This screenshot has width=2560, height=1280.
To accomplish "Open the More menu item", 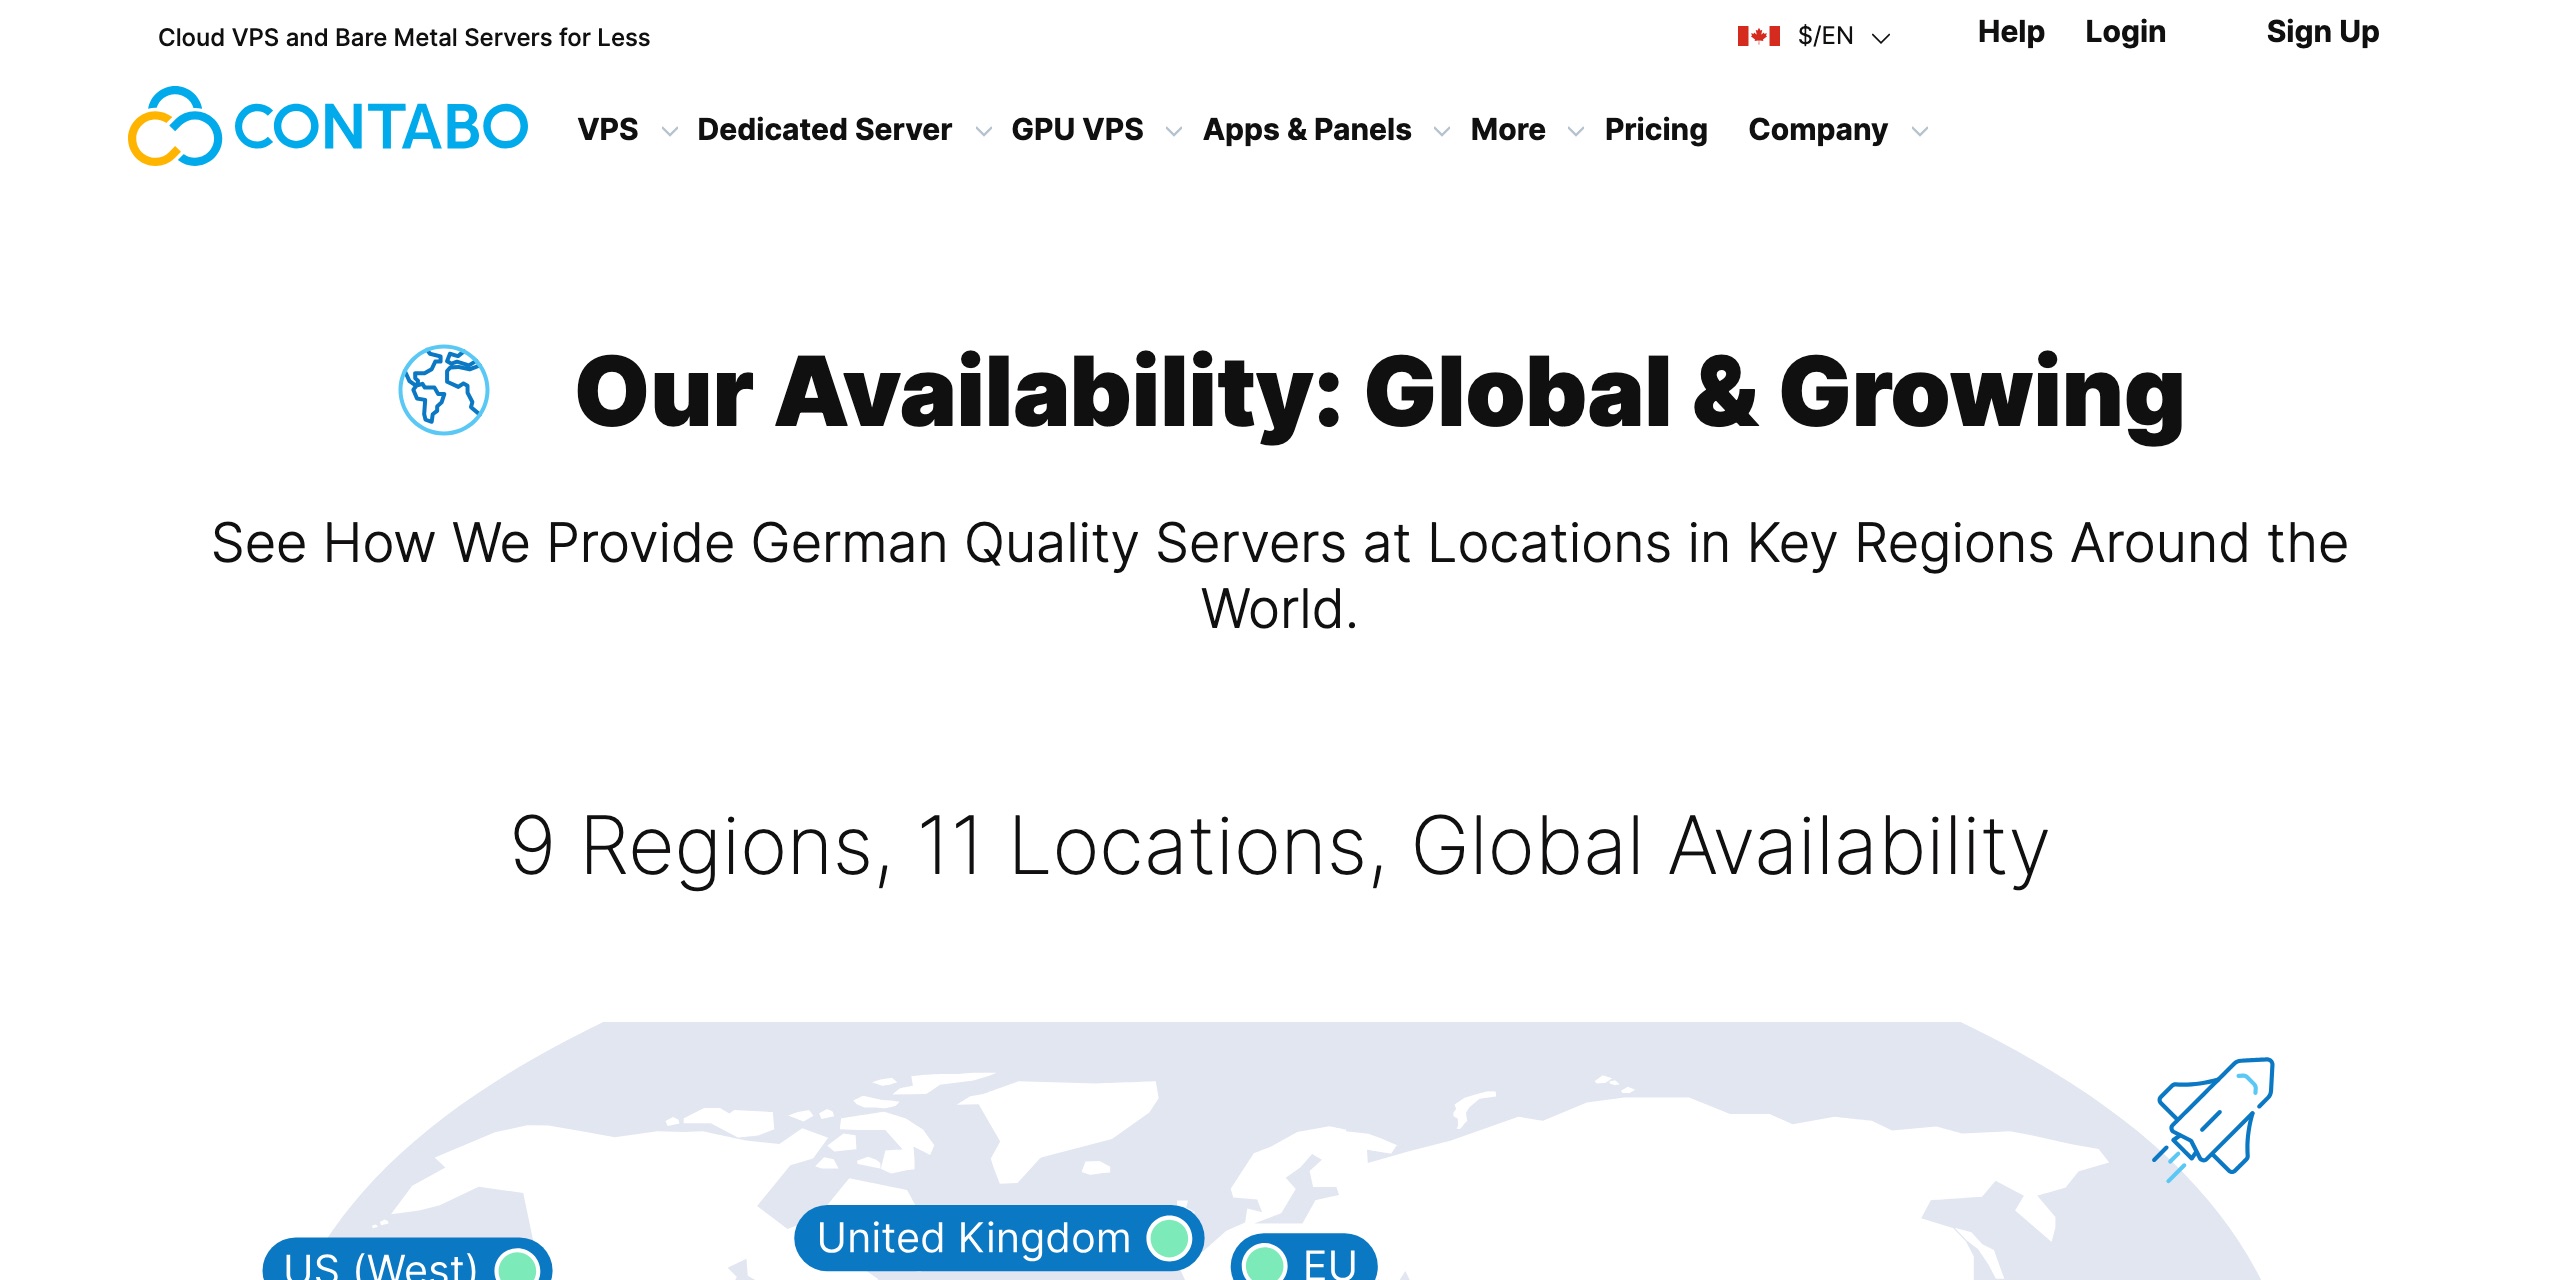I will pos(1508,130).
